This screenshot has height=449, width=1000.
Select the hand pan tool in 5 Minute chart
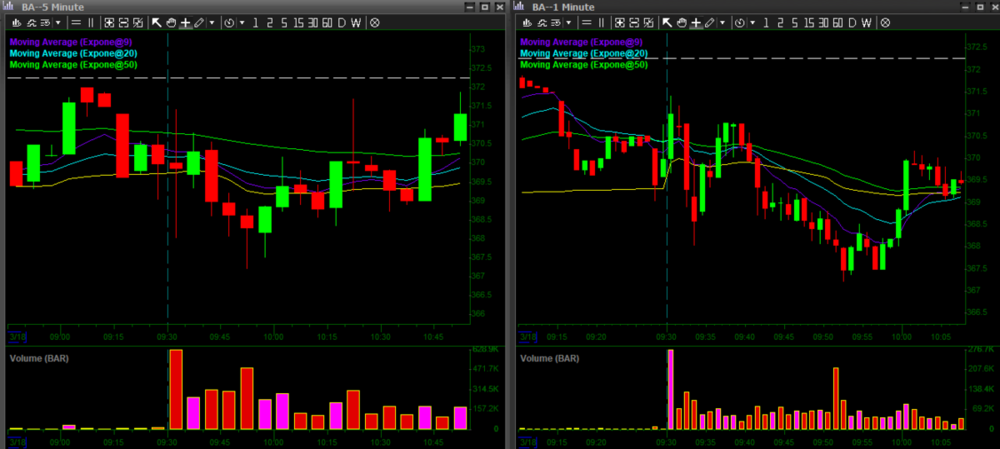click(171, 22)
